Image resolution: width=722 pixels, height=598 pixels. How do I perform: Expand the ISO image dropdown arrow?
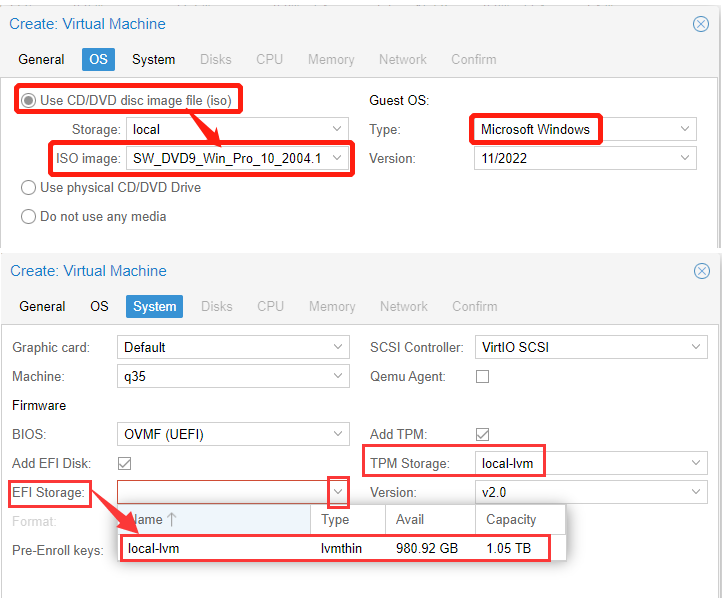[337, 158]
